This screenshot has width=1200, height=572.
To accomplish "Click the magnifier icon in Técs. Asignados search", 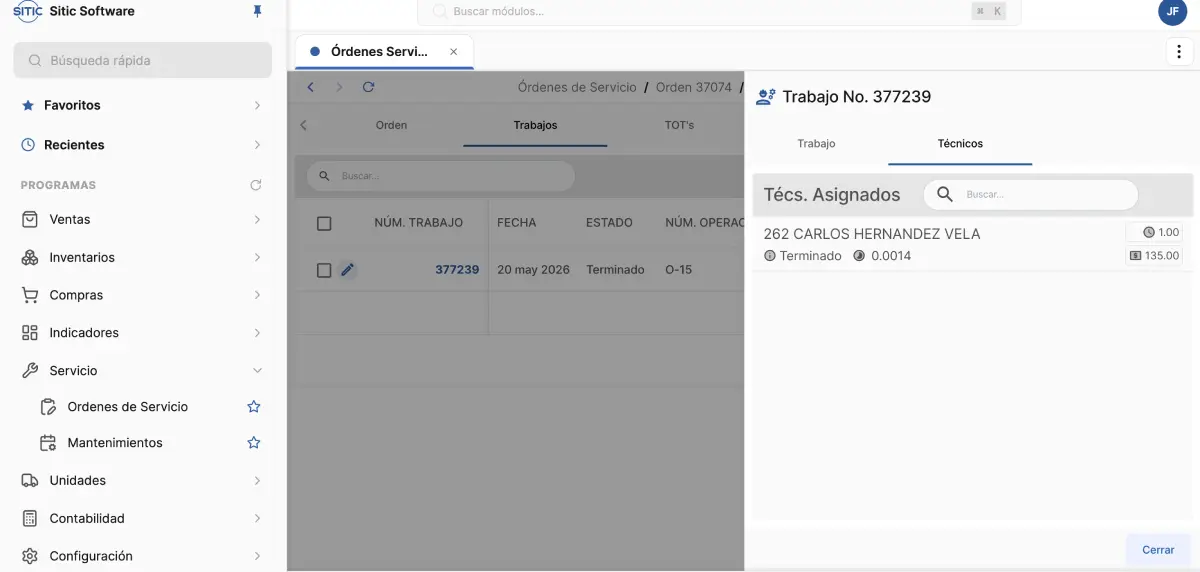I will point(945,194).
